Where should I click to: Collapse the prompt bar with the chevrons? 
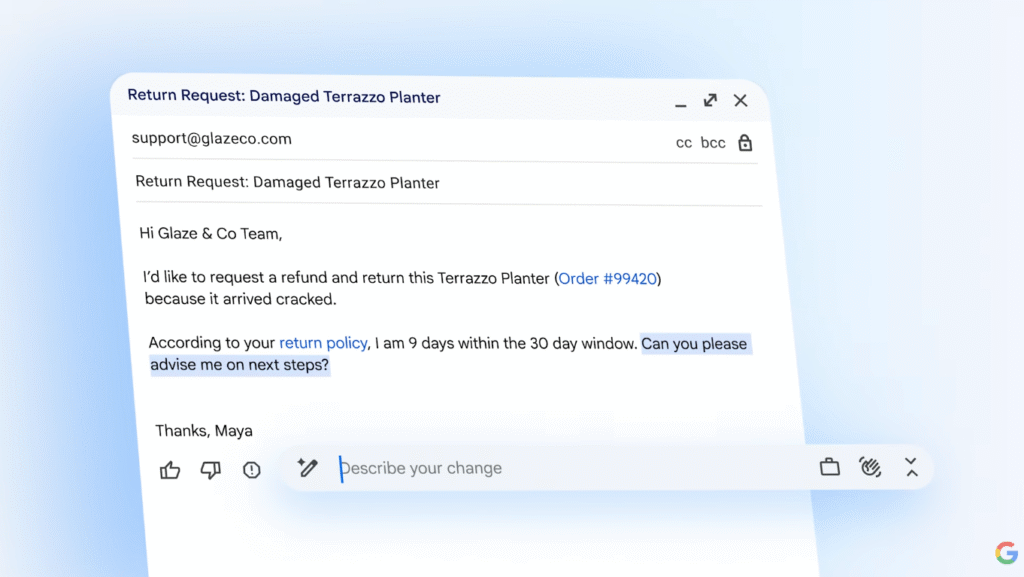[x=911, y=467]
